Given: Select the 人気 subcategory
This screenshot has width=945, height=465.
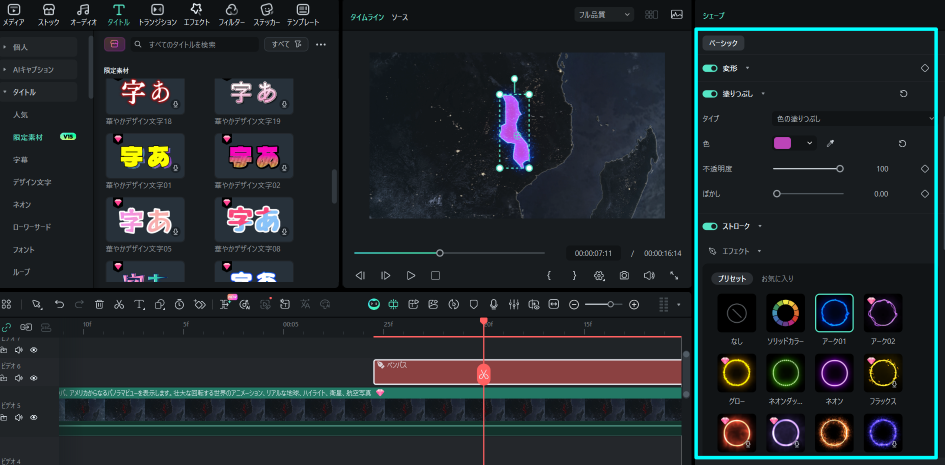Looking at the screenshot, I should coord(20,114).
